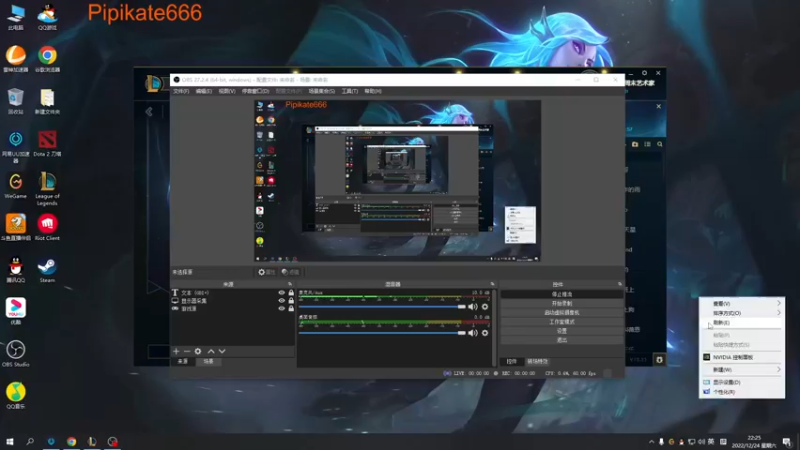This screenshot has height=450, width=800.
Task: Open microphone/Aux audio settings gear
Action: 485,307
